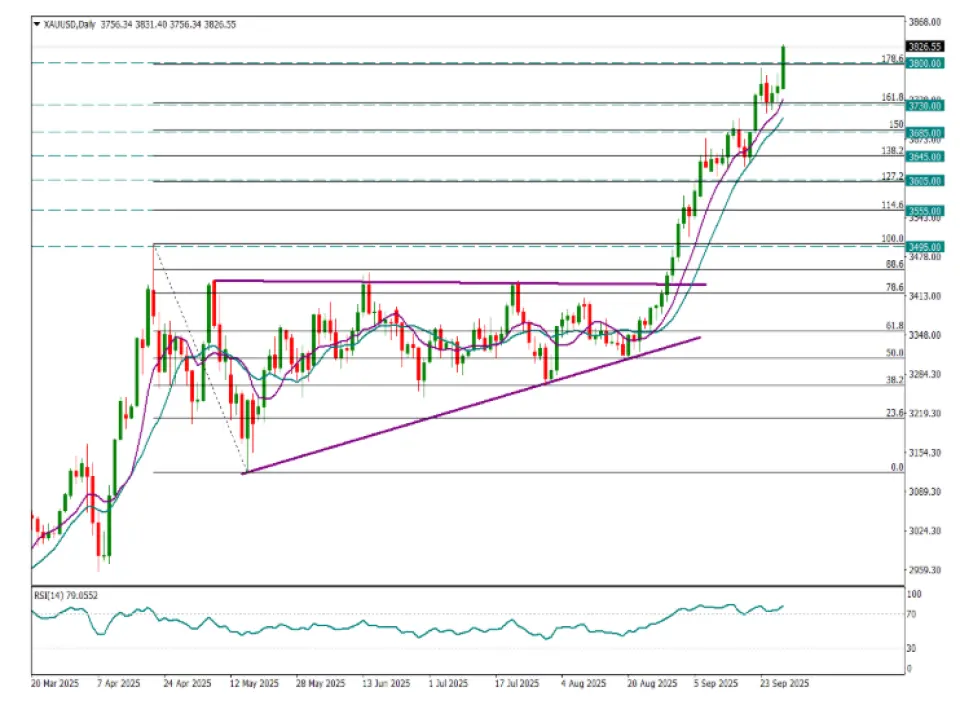Select the current price label 3826.55
960x705 pixels.
(x=924, y=46)
